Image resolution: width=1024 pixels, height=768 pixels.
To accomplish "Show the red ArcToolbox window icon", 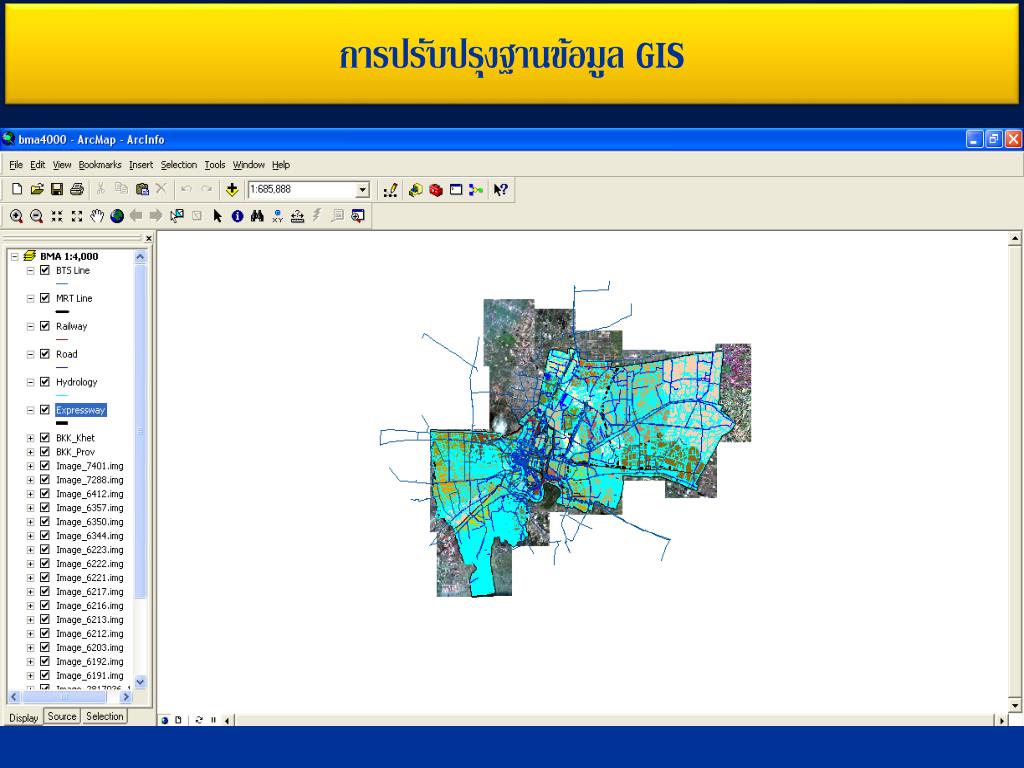I will 436,190.
